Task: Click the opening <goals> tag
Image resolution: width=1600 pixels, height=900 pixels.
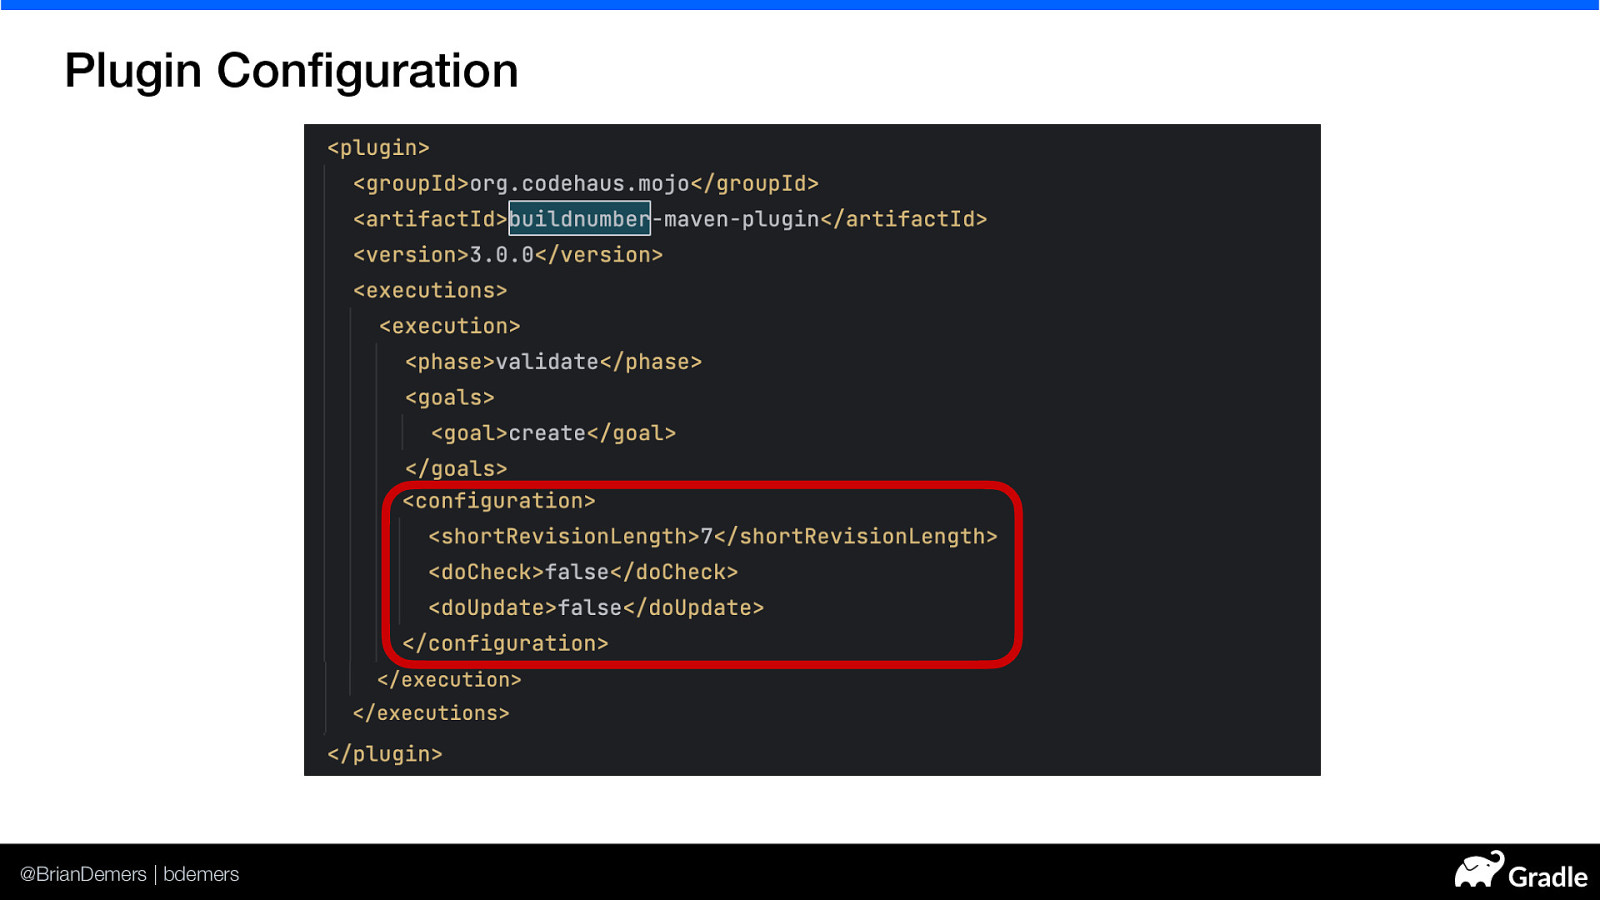Action: [x=450, y=398]
